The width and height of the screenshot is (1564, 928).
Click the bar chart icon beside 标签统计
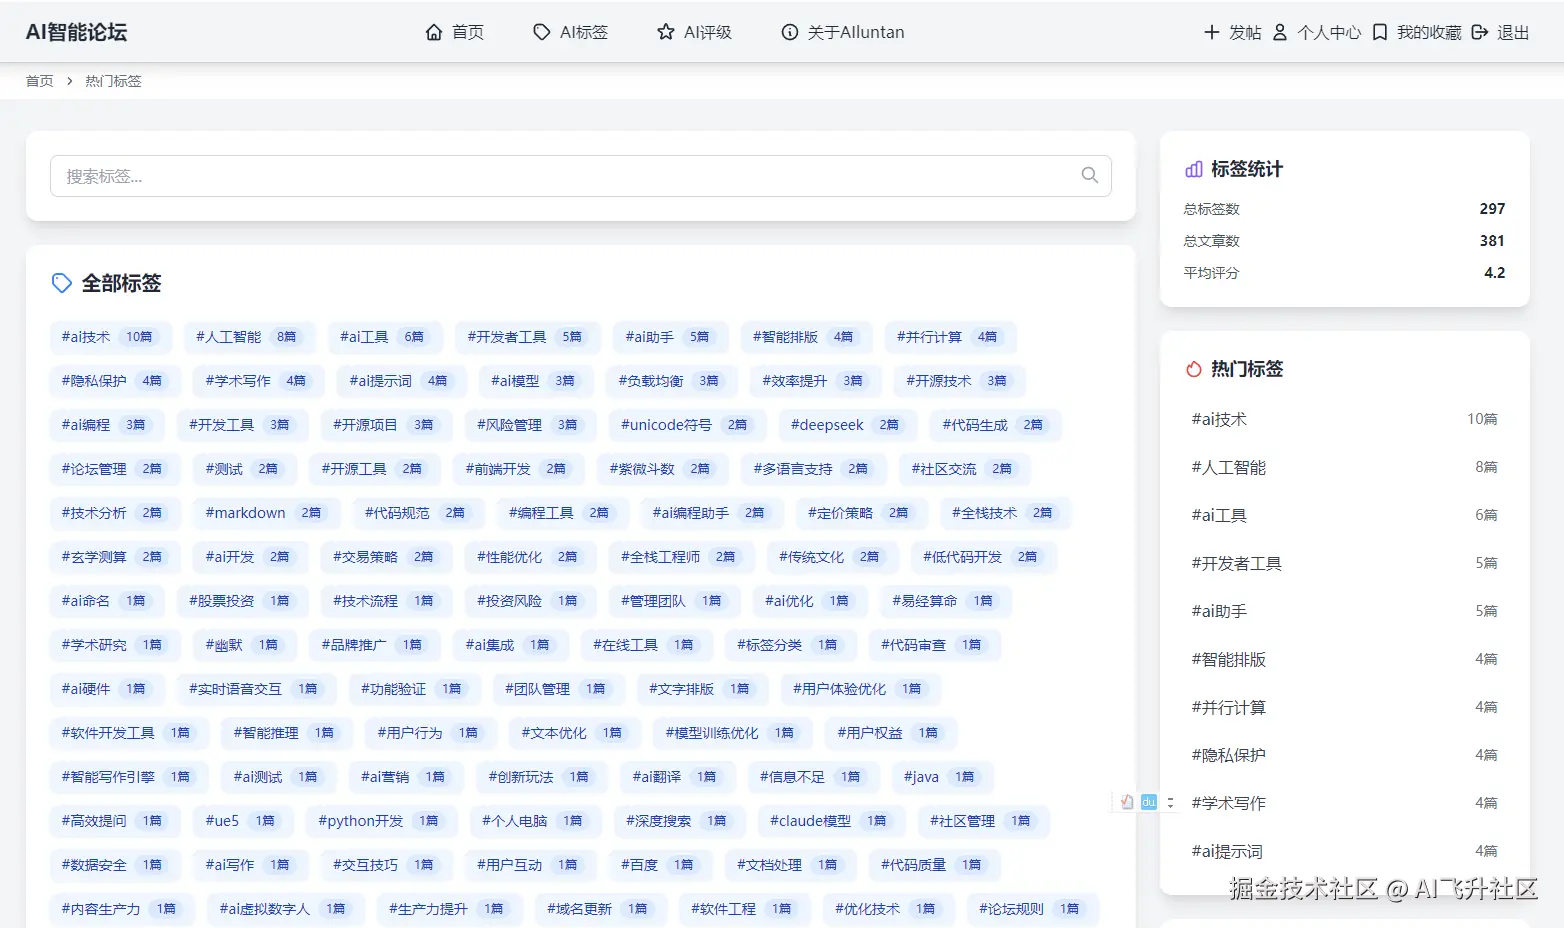point(1194,169)
